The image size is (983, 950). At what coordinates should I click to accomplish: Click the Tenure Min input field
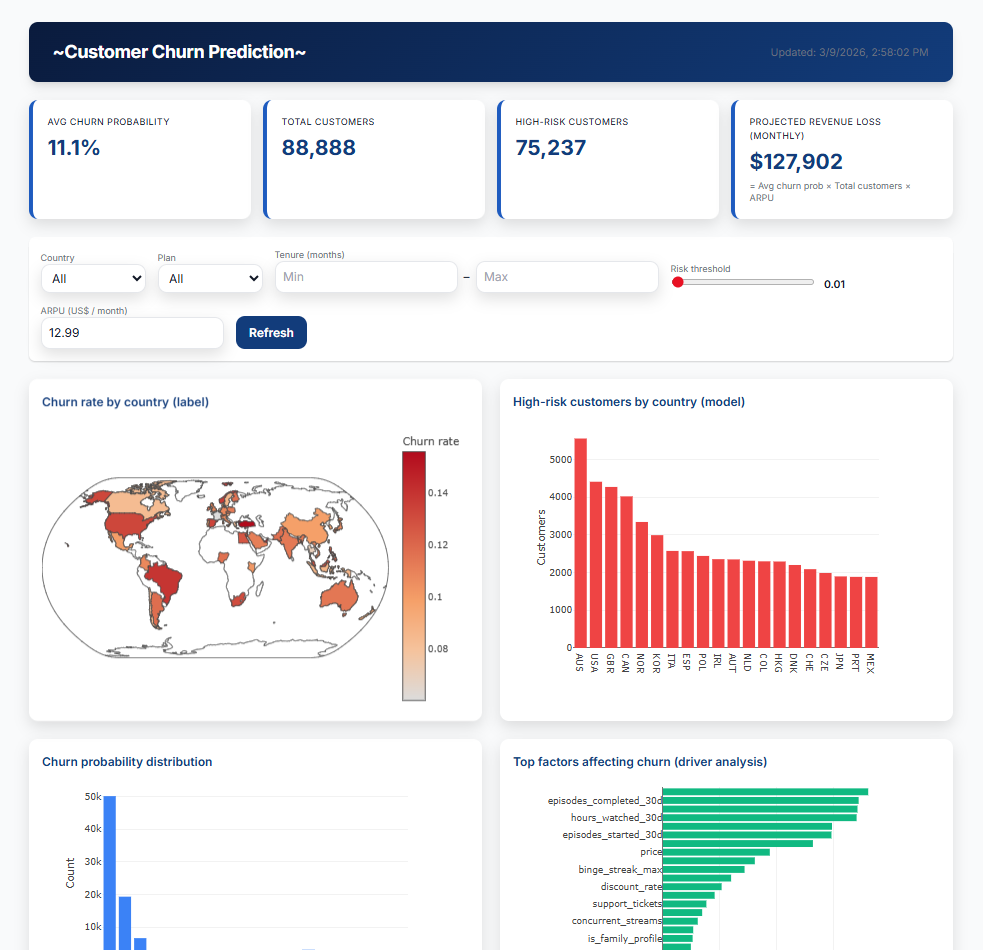pos(366,277)
